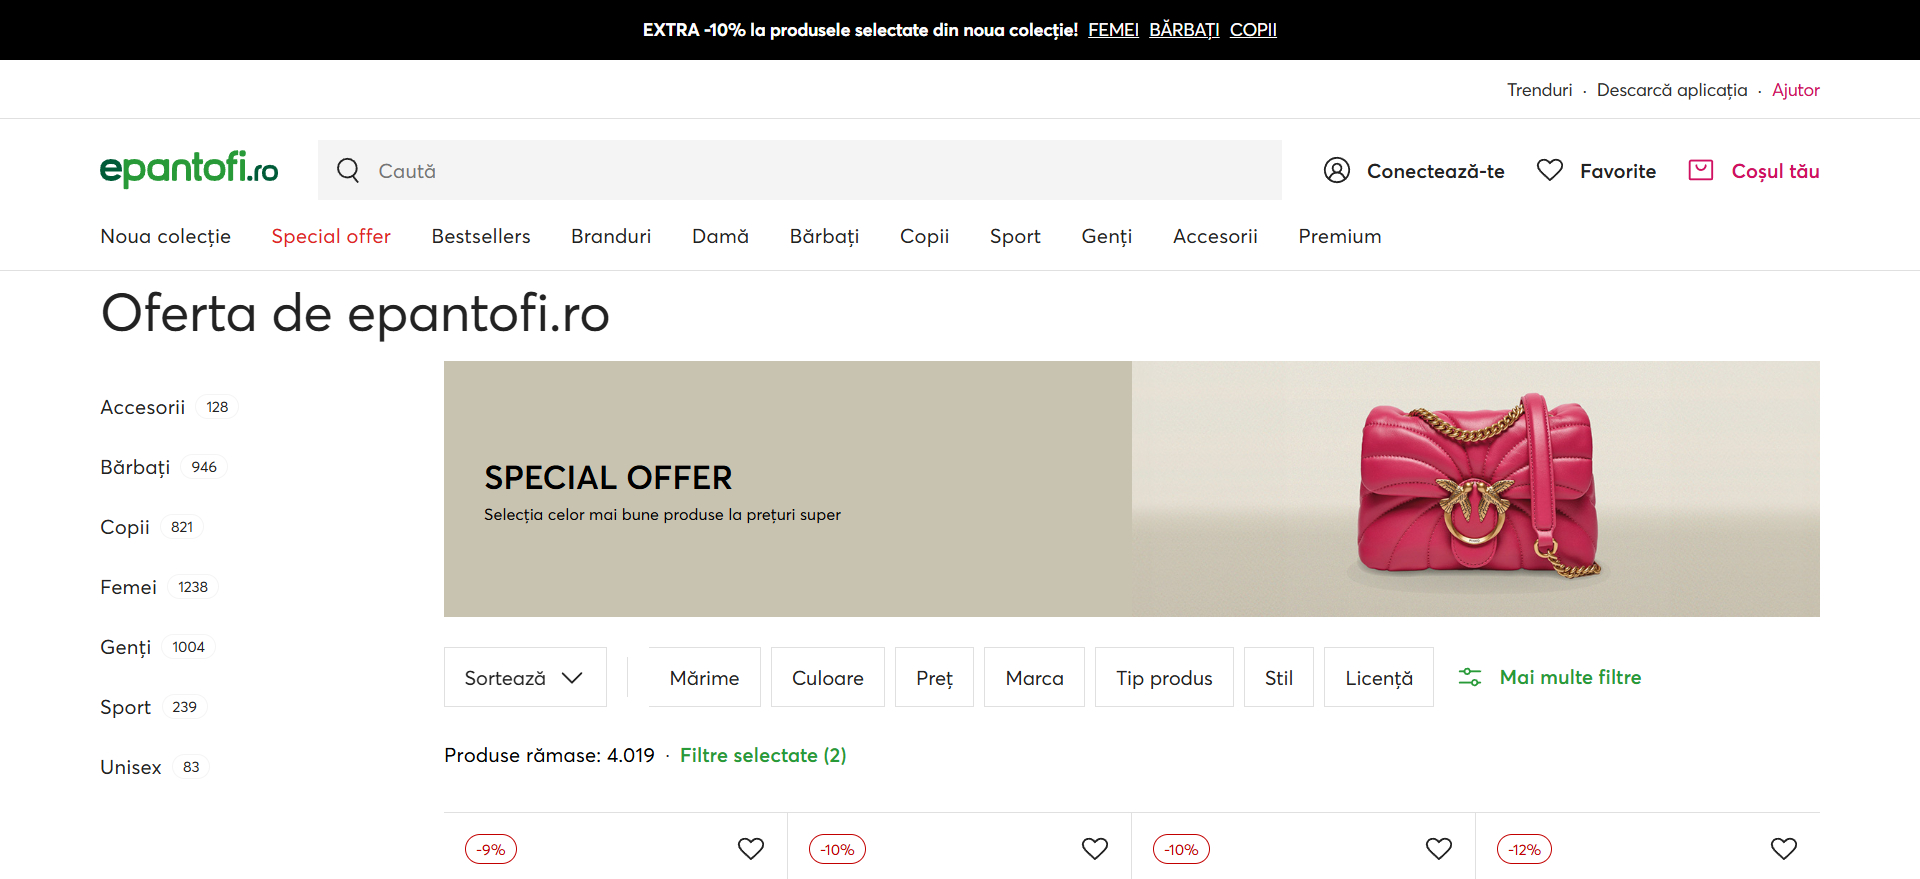
Task: Click the user account icon
Action: click(1337, 170)
